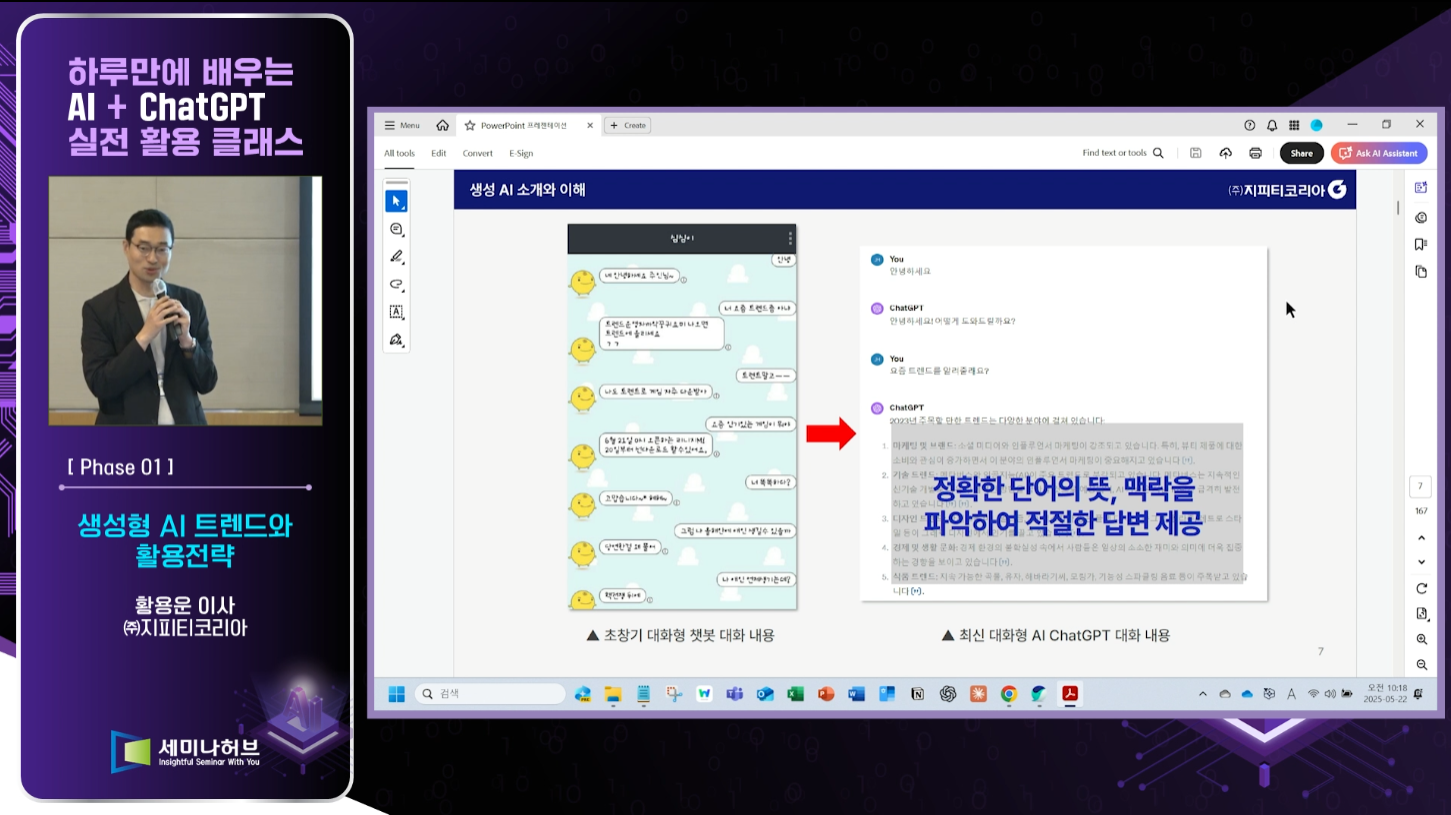Click the upload to cloud icon
The image size is (1451, 815).
click(x=1225, y=153)
